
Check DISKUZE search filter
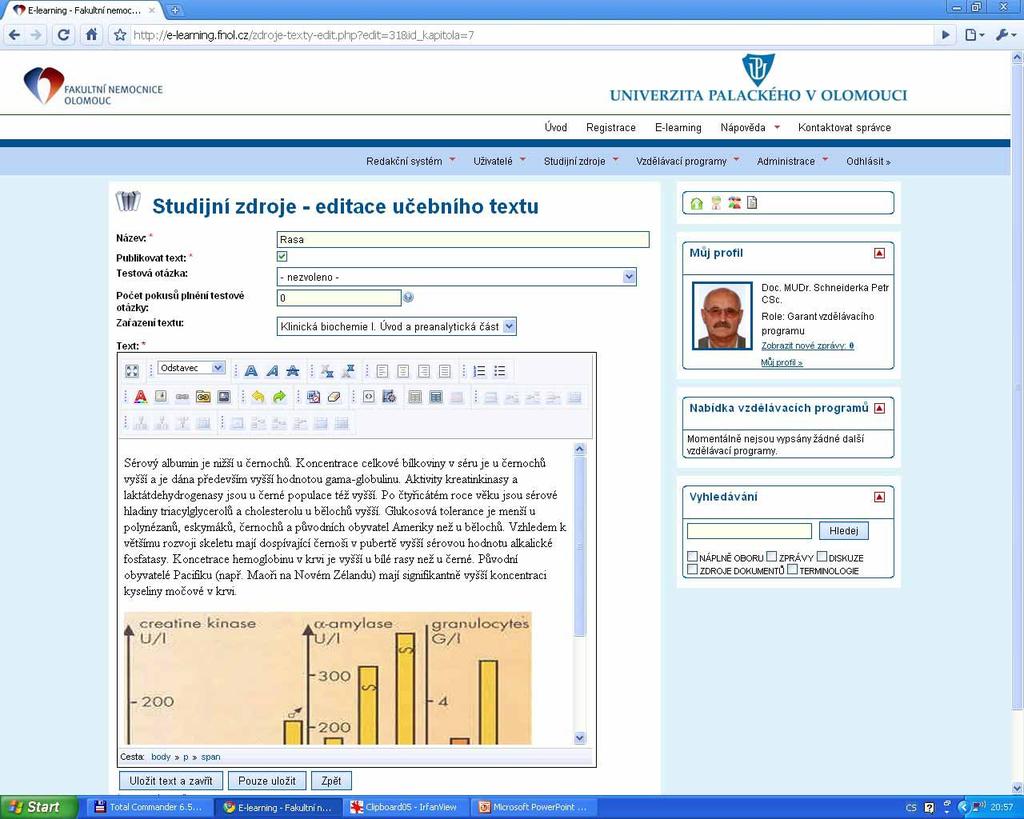coord(822,556)
